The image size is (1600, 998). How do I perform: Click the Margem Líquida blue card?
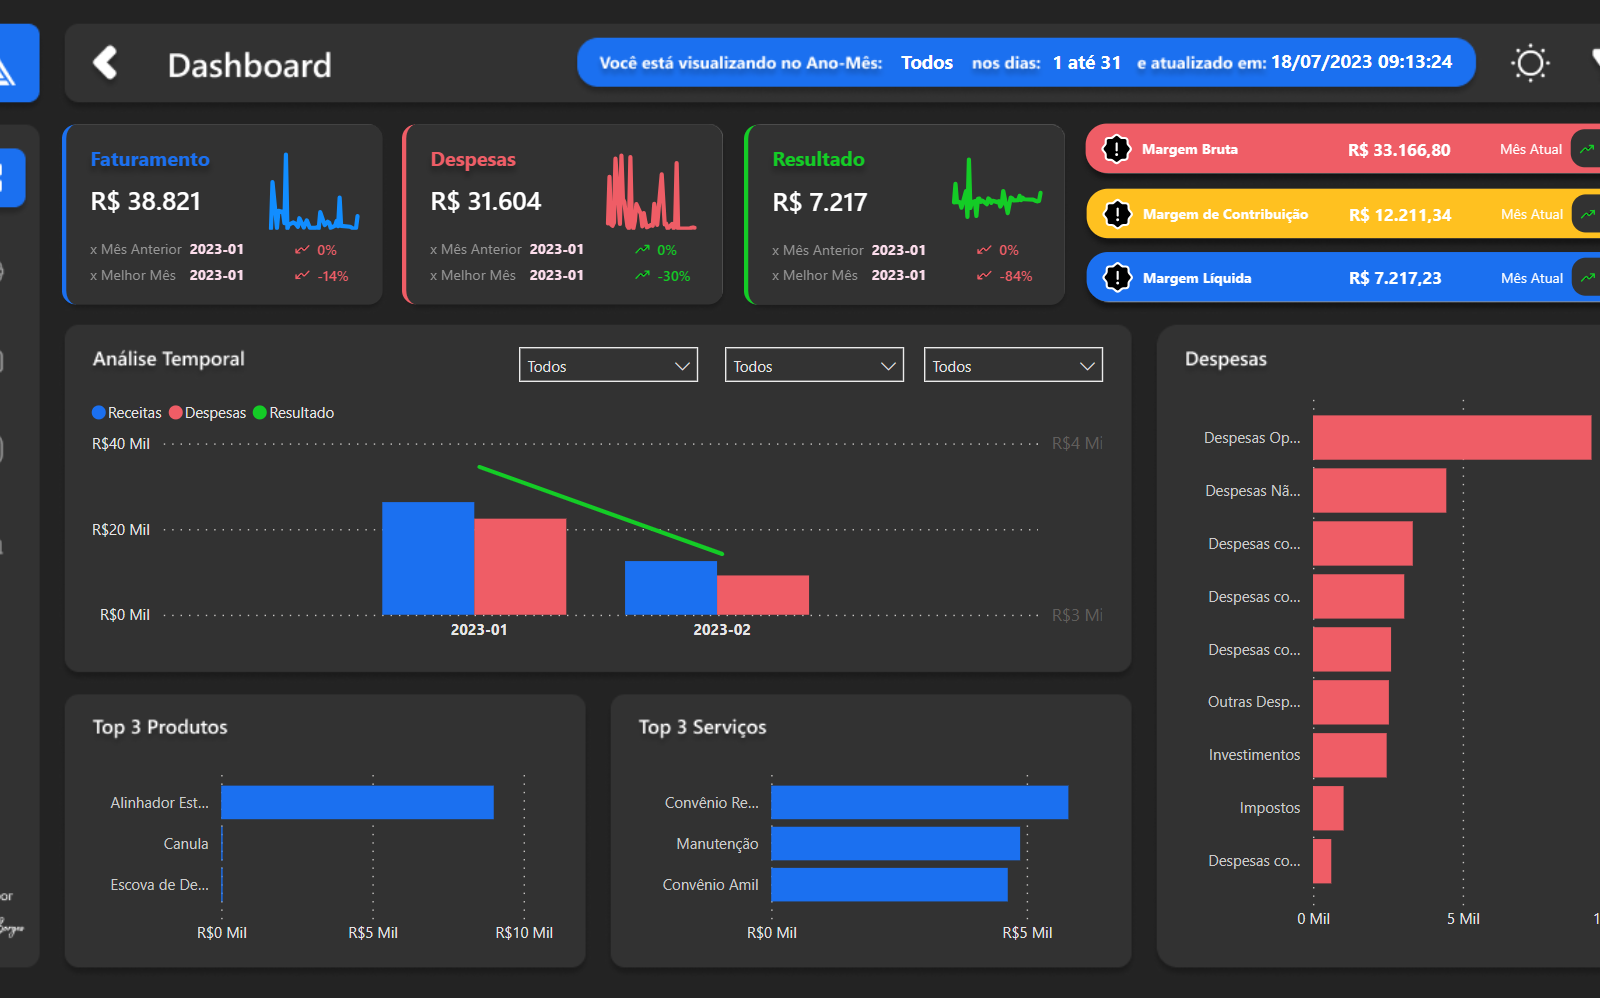1343,278
